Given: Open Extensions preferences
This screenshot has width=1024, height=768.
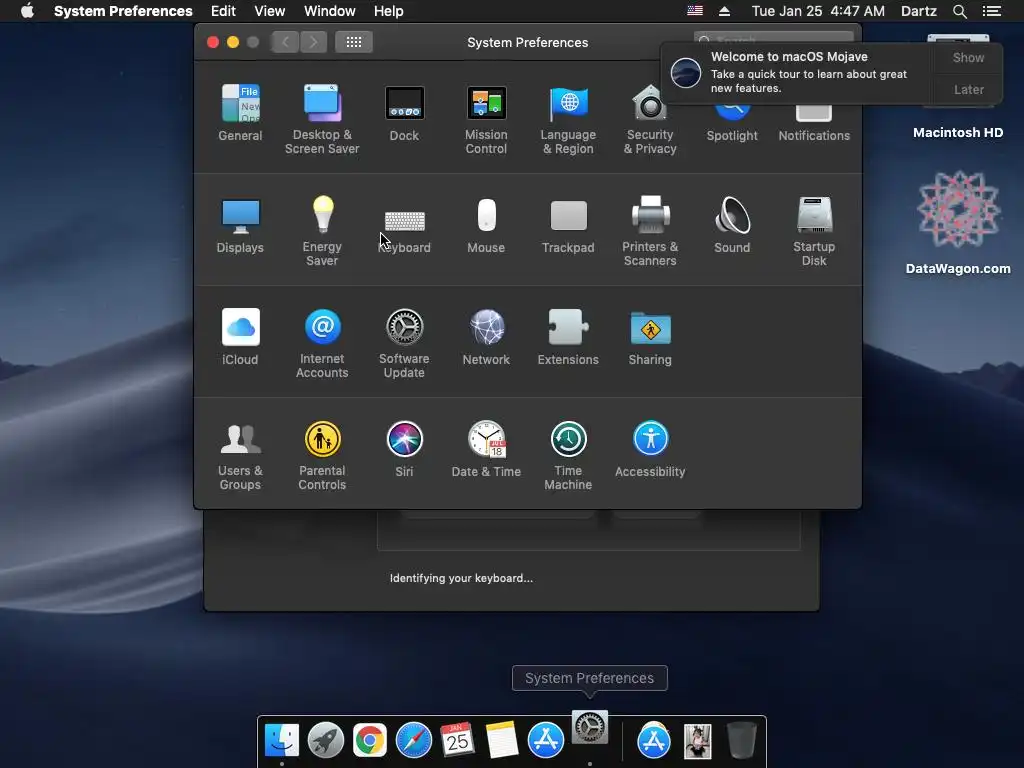Looking at the screenshot, I should point(568,337).
